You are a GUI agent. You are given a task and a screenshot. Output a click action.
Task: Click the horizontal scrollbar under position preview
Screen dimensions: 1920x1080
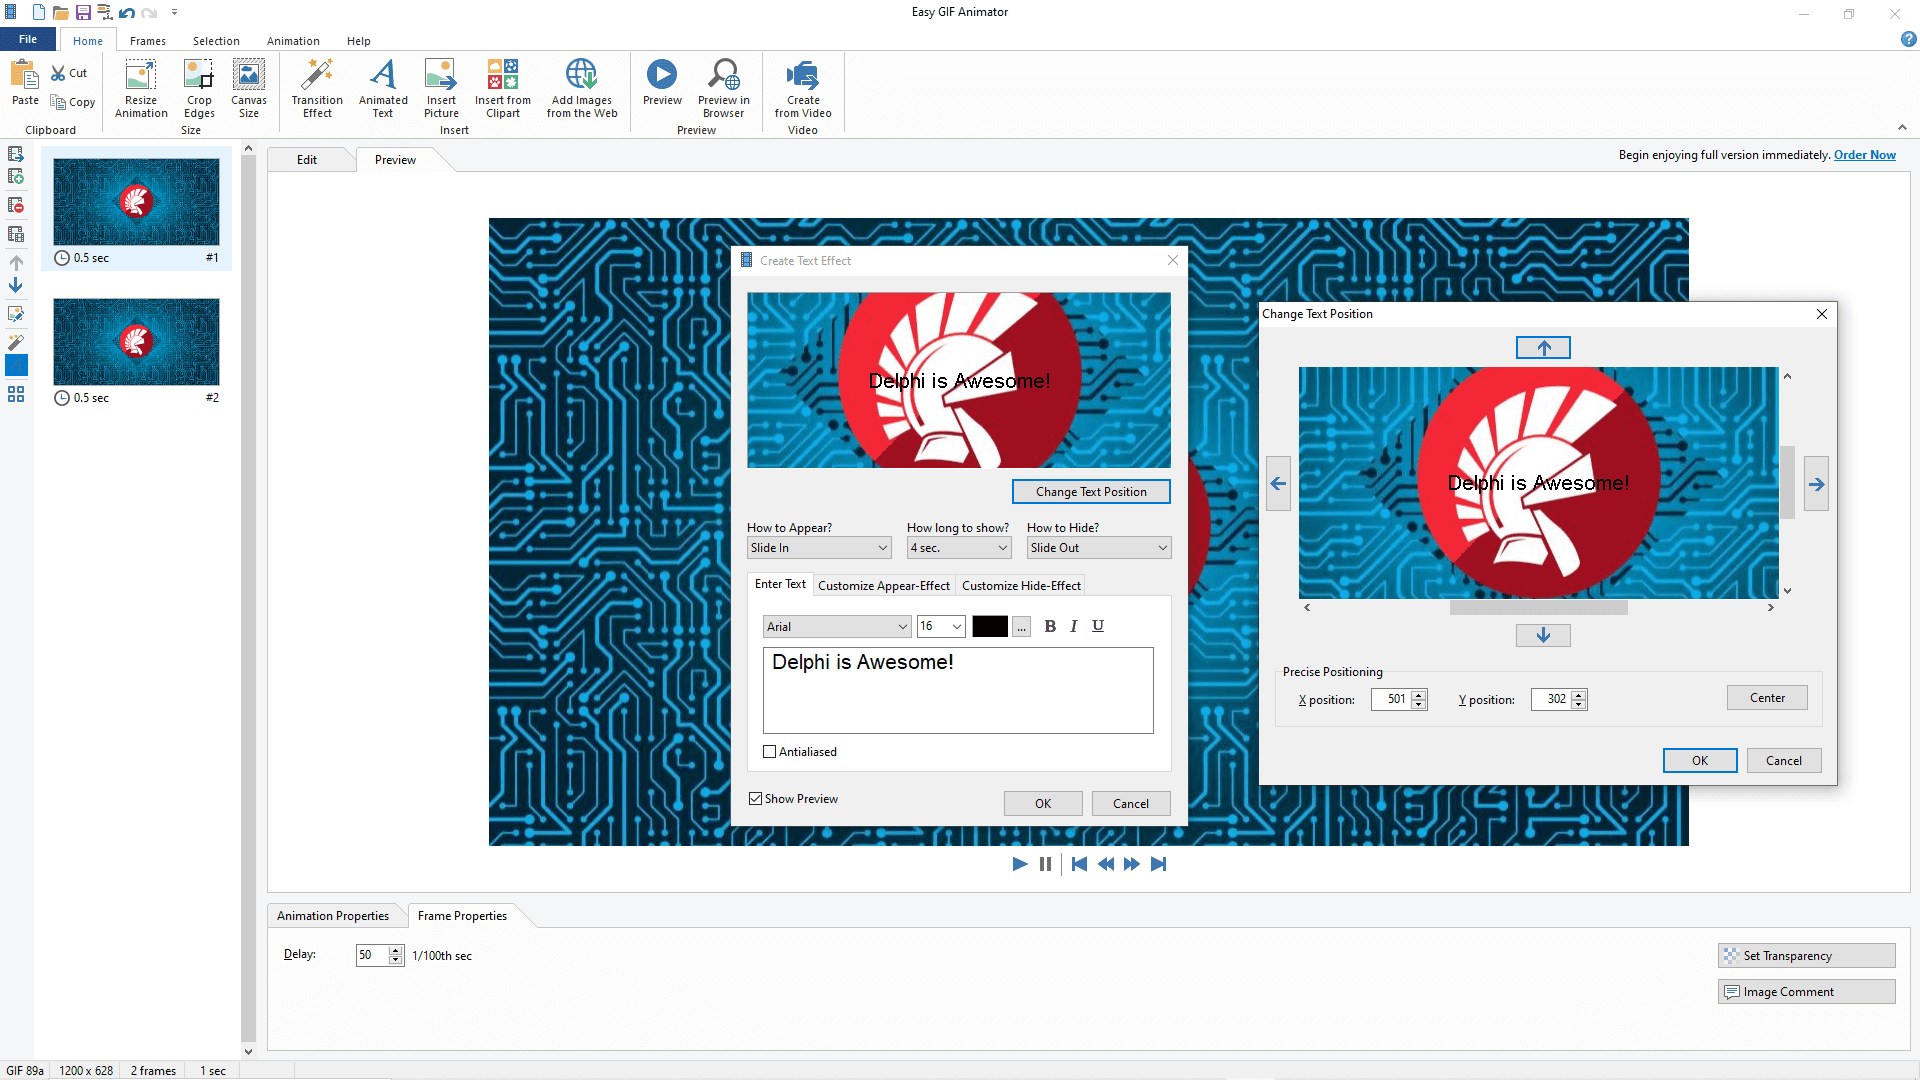tap(1539, 608)
